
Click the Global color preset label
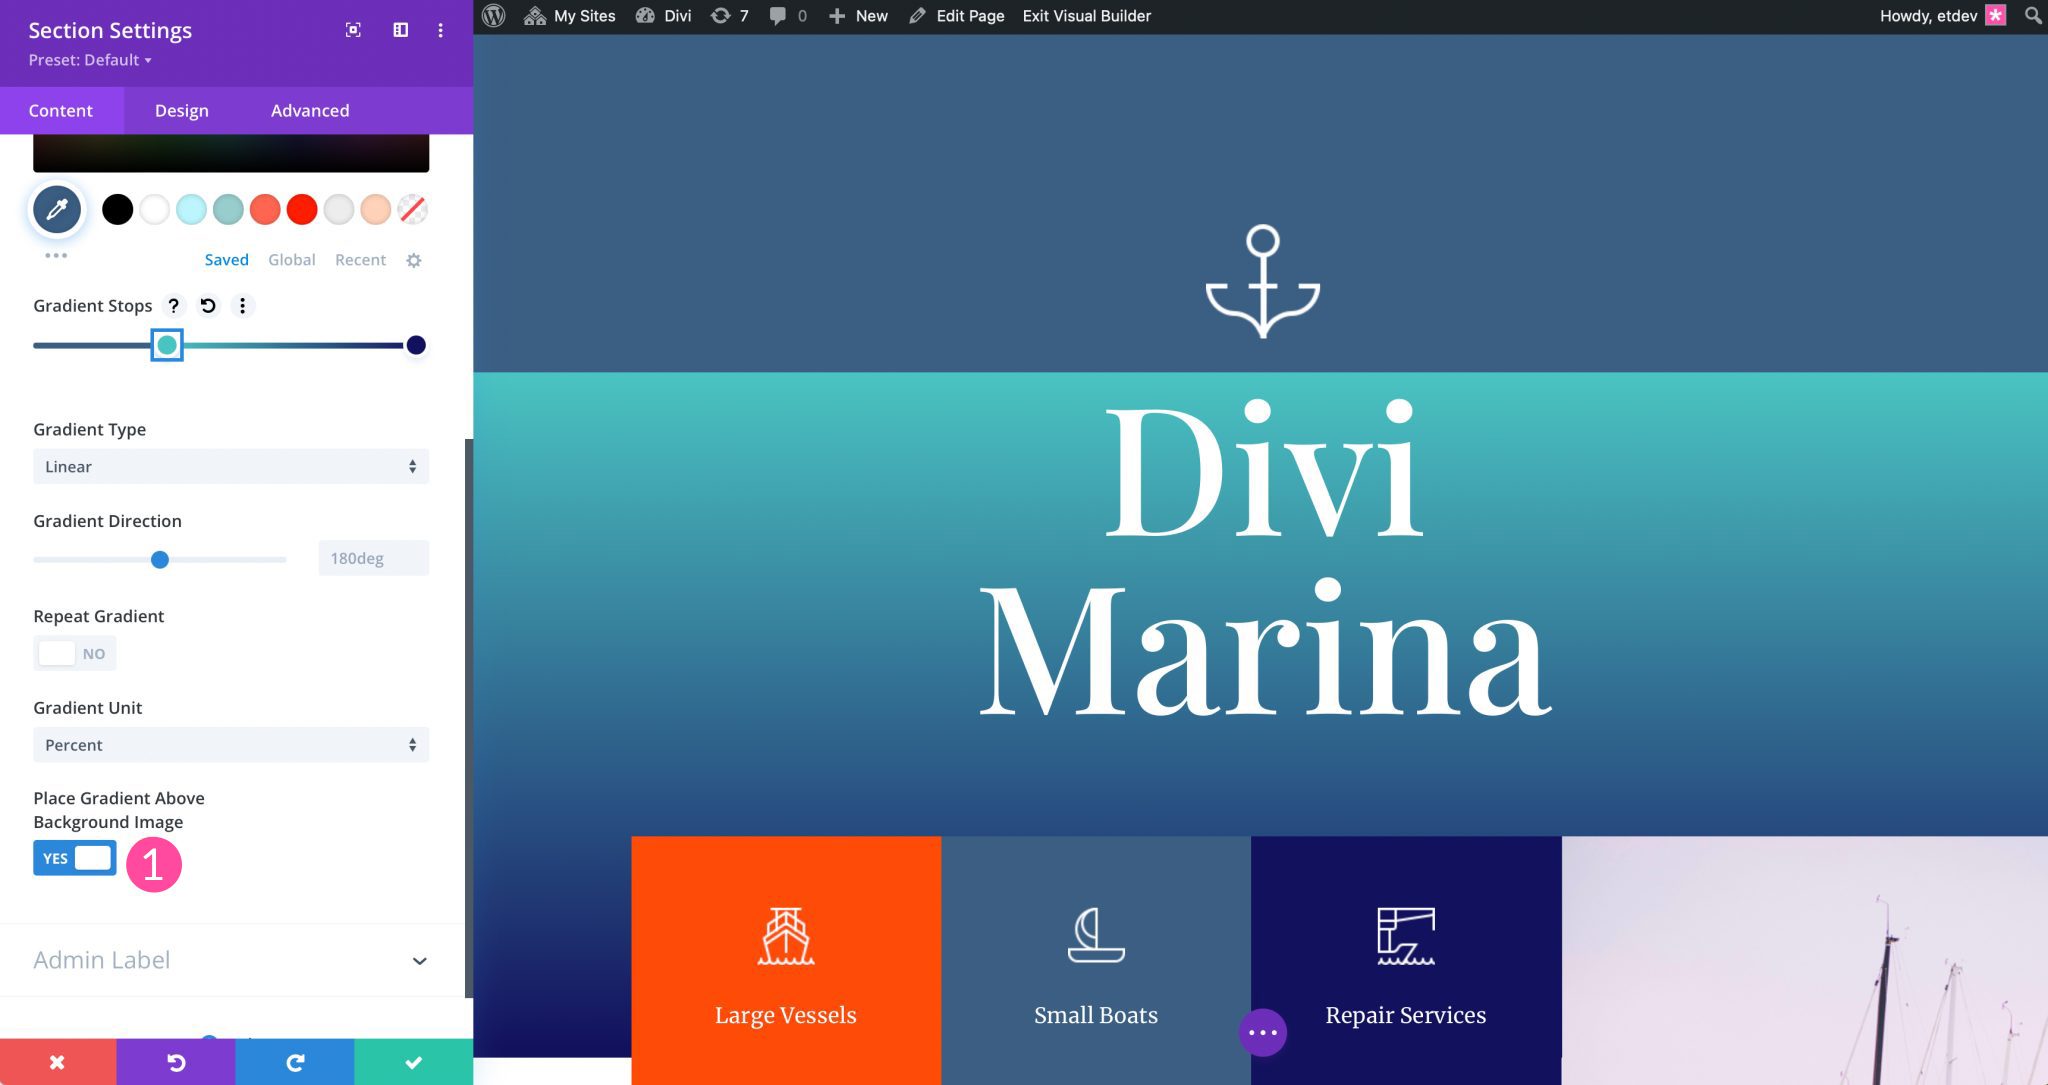pyautogui.click(x=291, y=260)
